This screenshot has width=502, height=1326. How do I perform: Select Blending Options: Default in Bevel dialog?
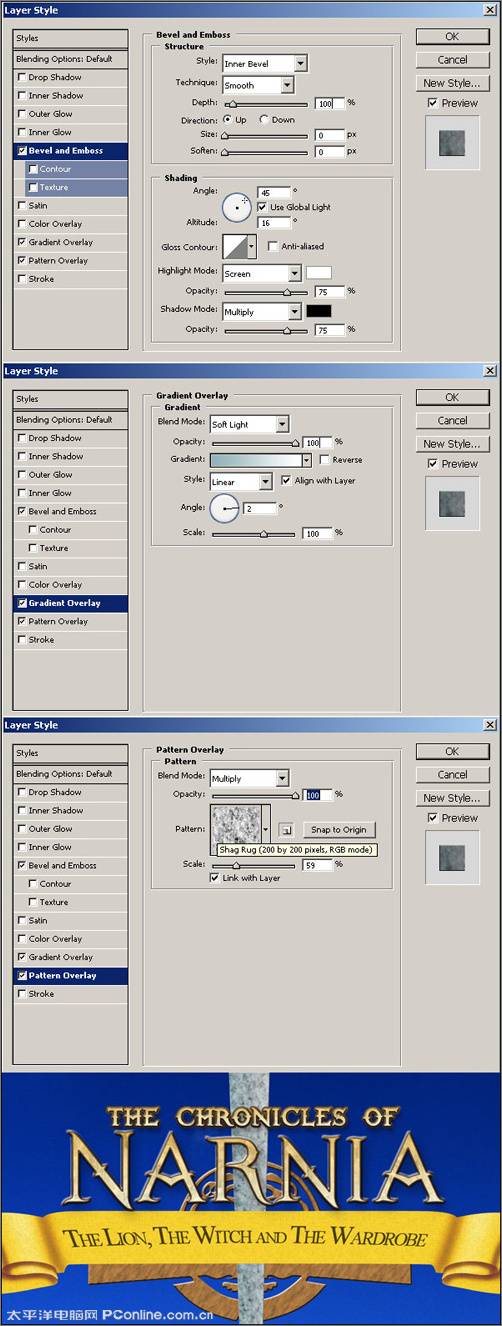click(72, 59)
